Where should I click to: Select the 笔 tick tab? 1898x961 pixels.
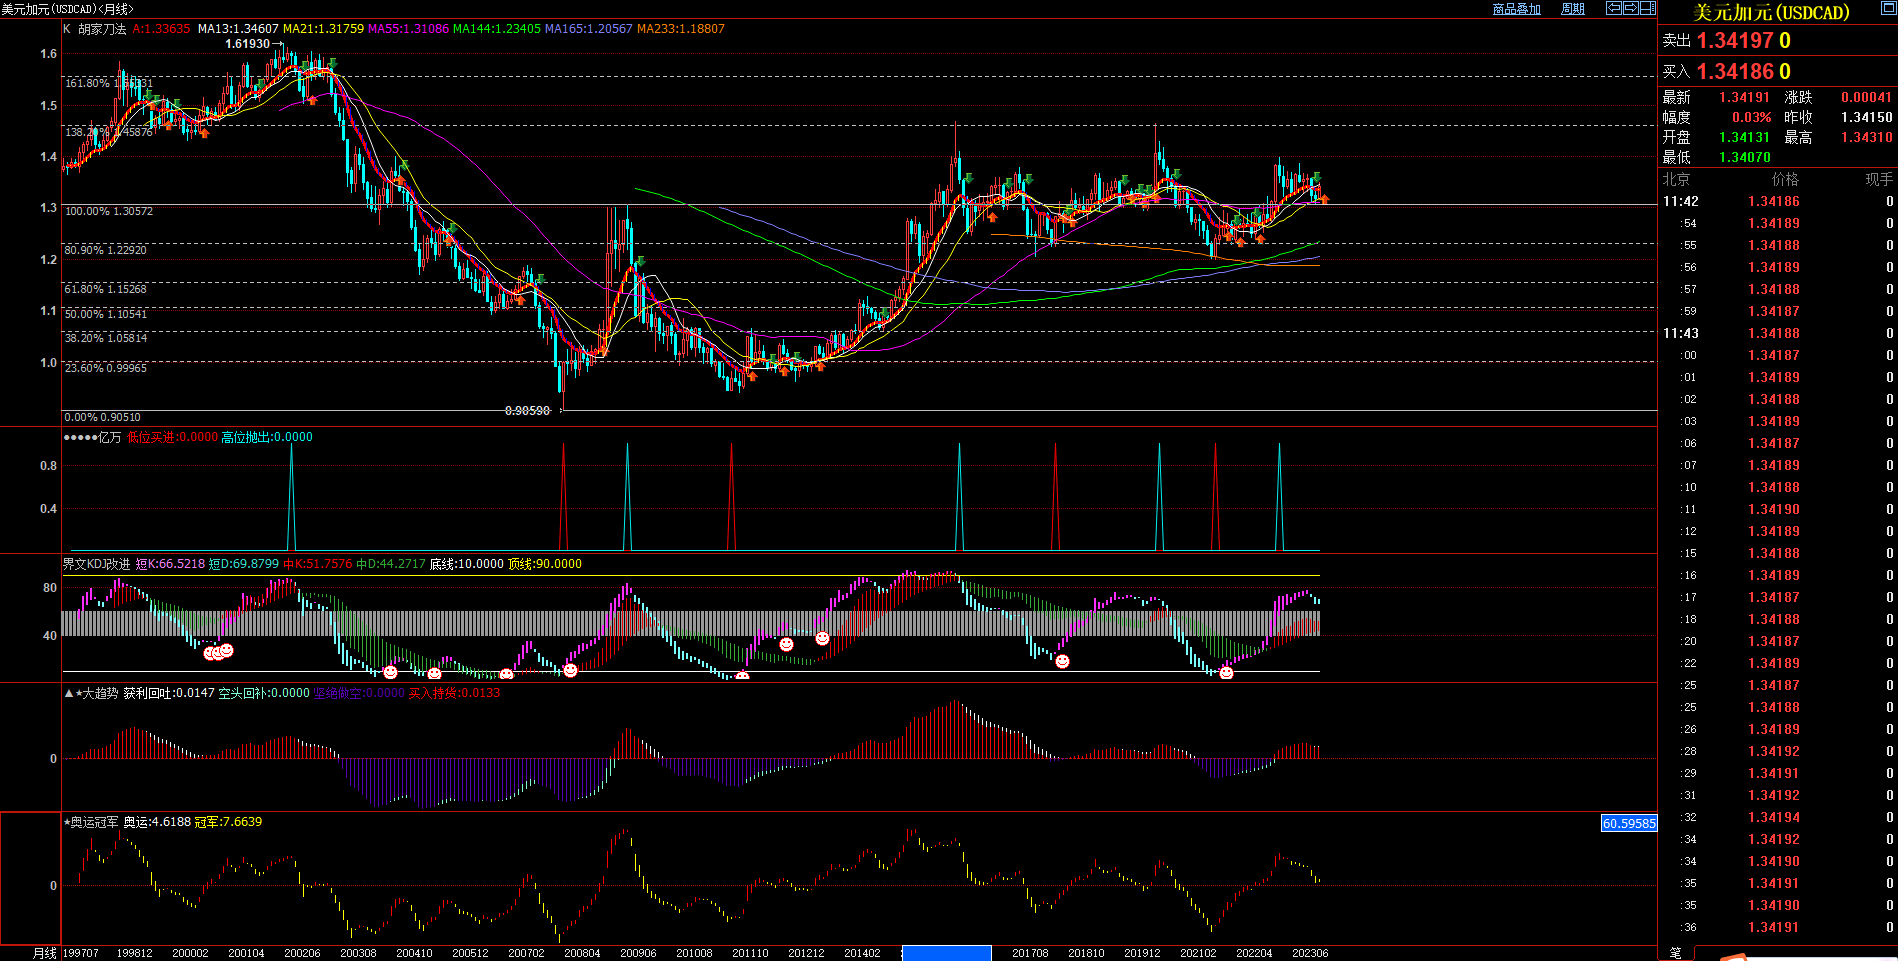(1676, 952)
